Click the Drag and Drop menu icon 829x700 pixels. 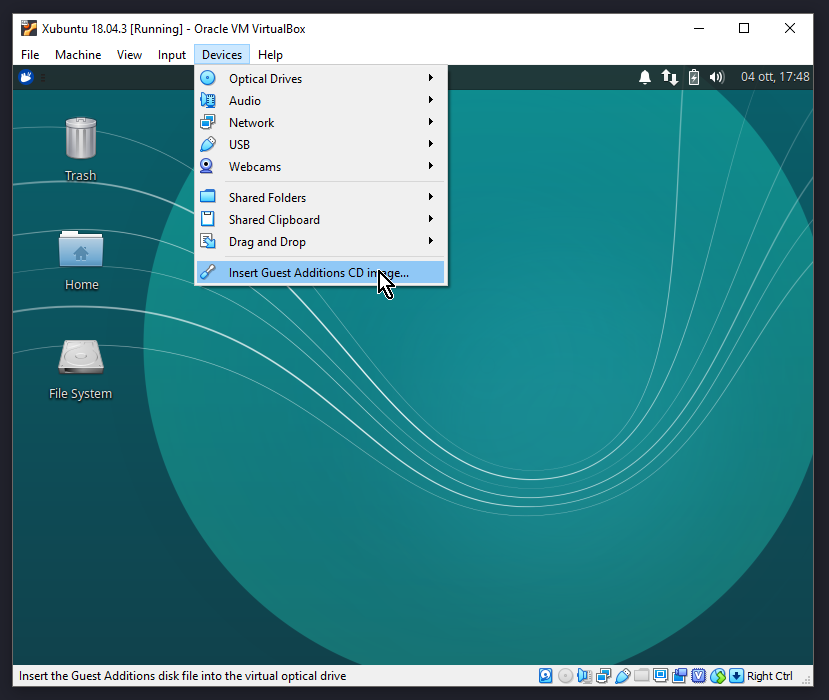click(208, 241)
